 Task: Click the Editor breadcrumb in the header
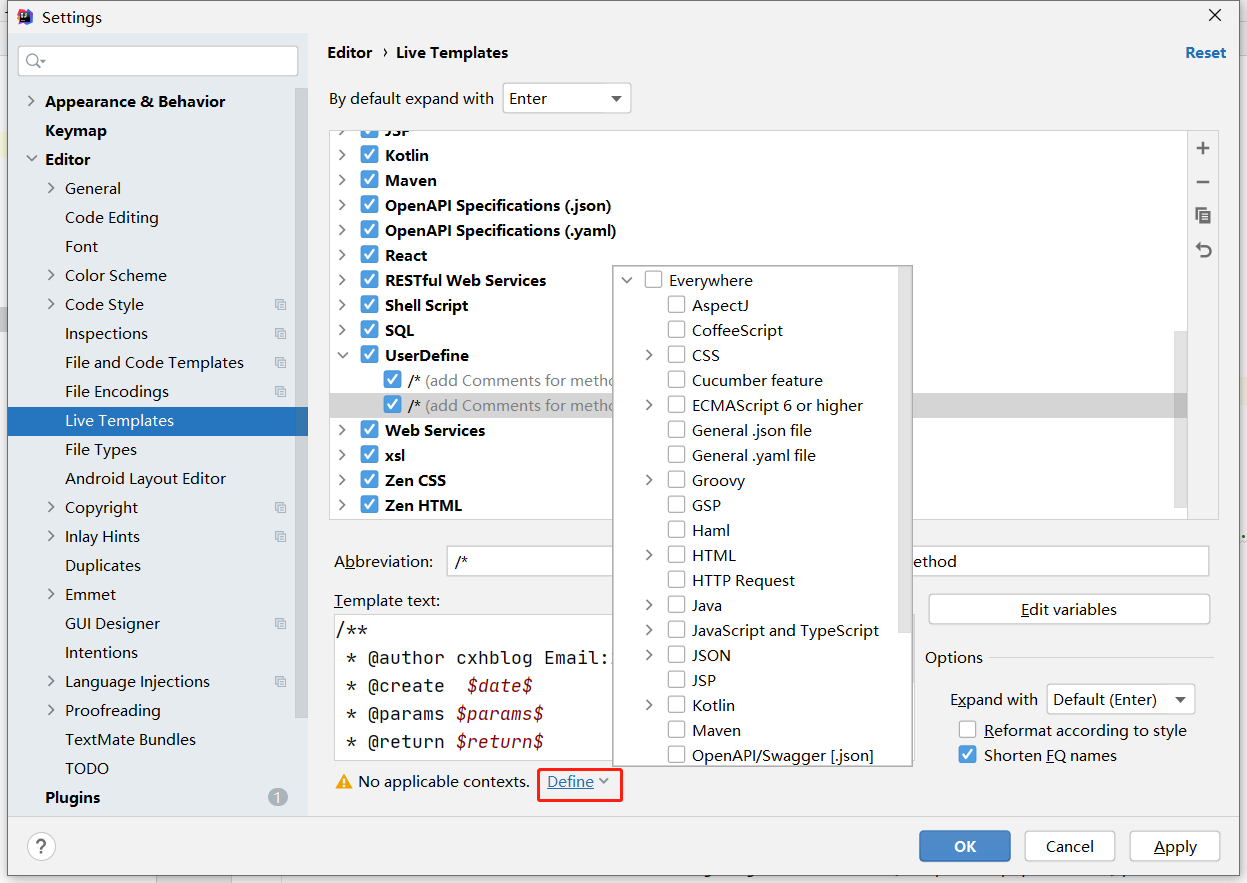point(350,53)
